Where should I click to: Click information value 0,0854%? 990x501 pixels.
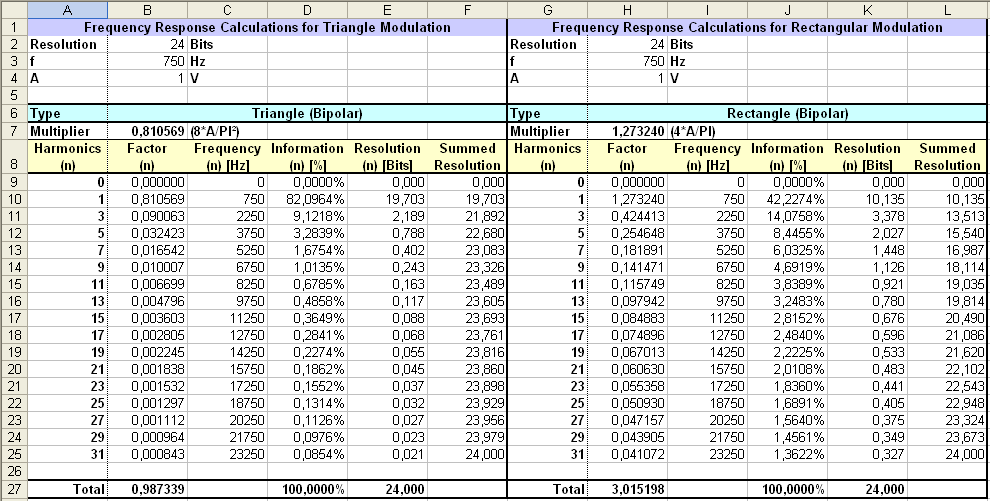[x=307, y=454]
